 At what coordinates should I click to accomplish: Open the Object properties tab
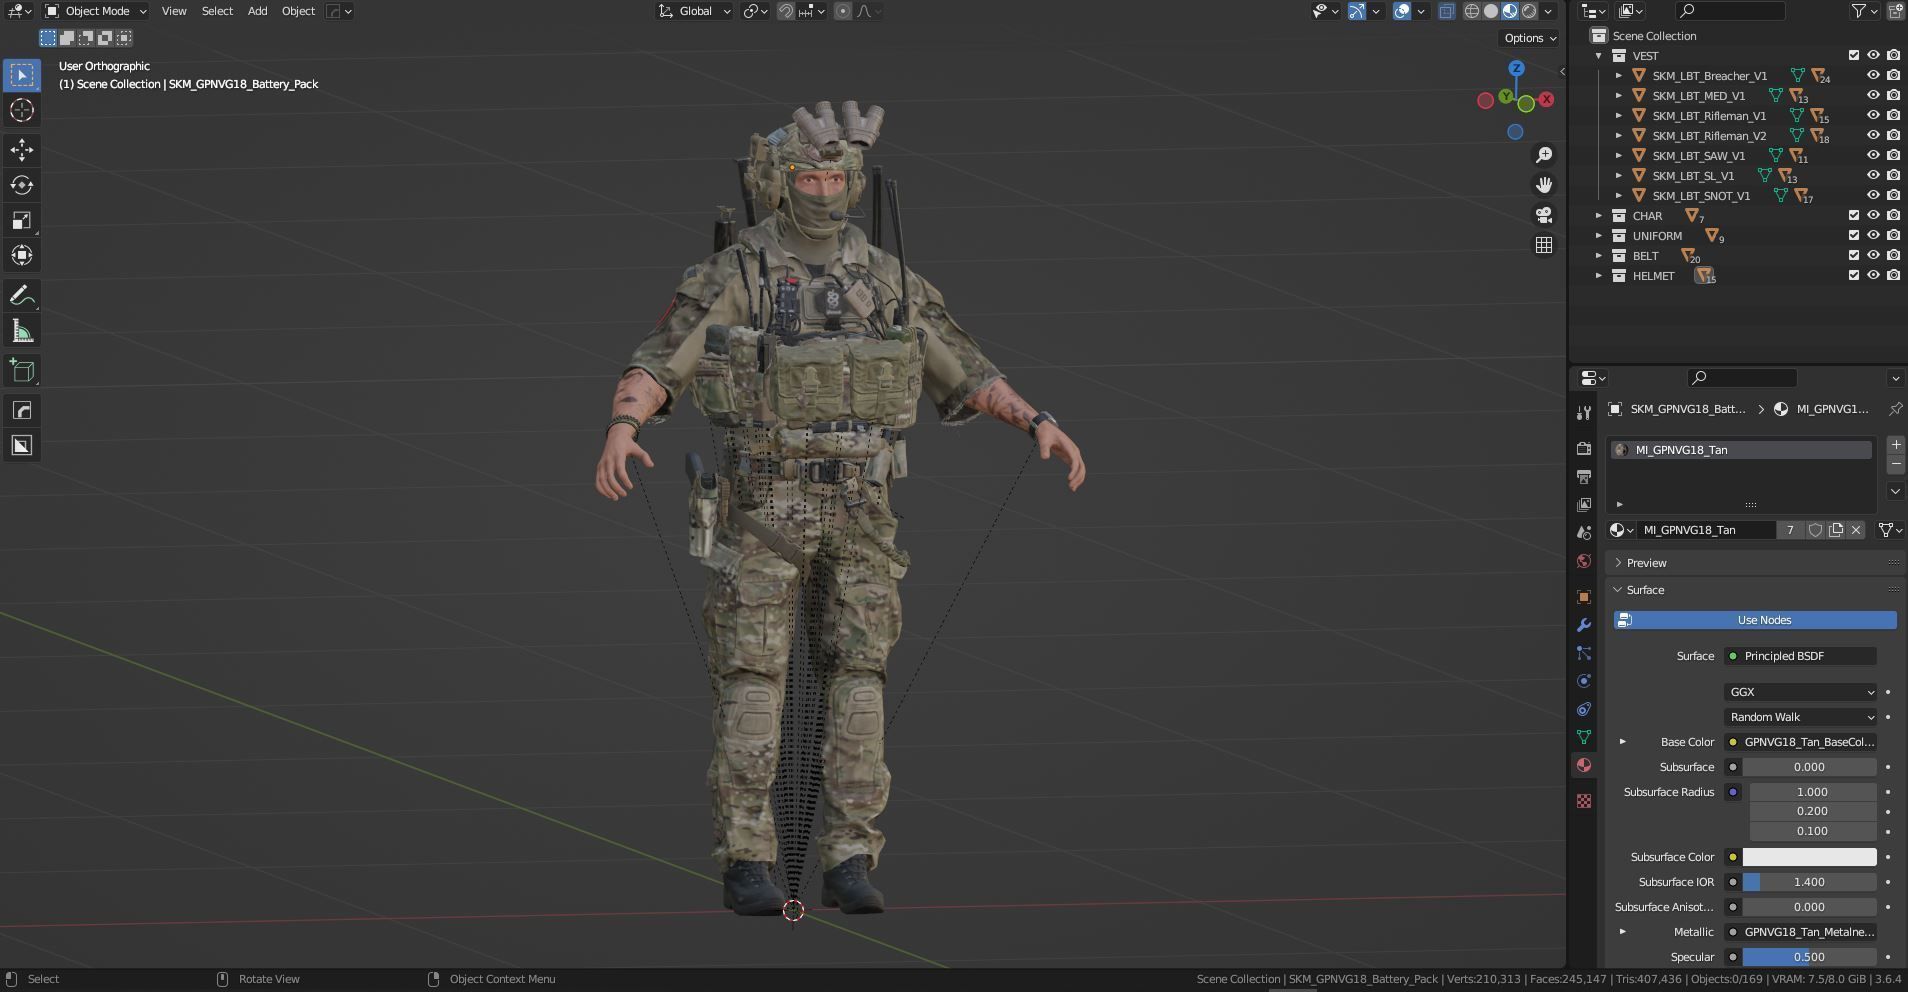1583,597
